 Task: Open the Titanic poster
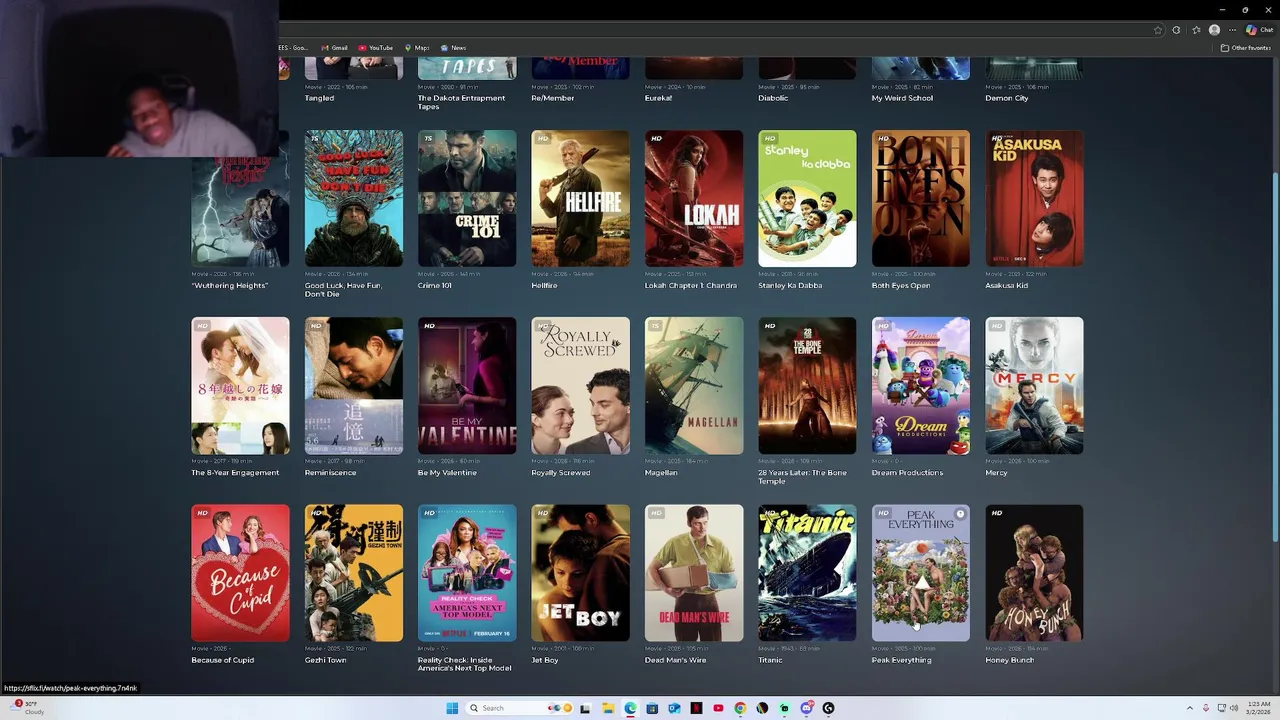807,573
